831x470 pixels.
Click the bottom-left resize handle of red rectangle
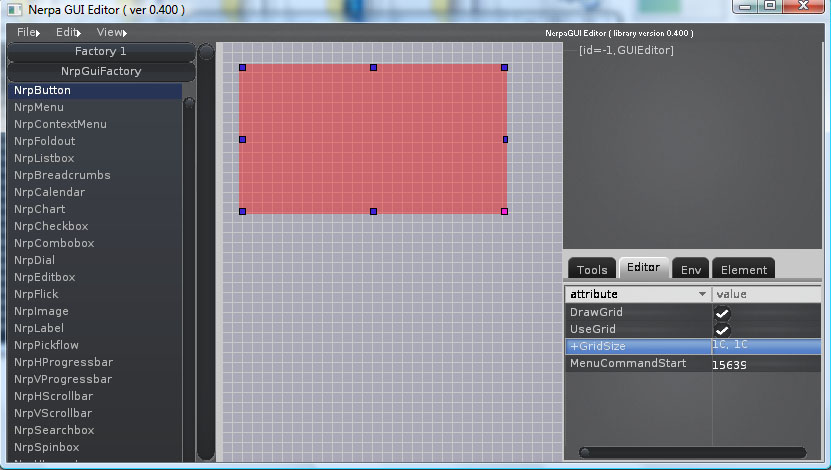point(242,211)
